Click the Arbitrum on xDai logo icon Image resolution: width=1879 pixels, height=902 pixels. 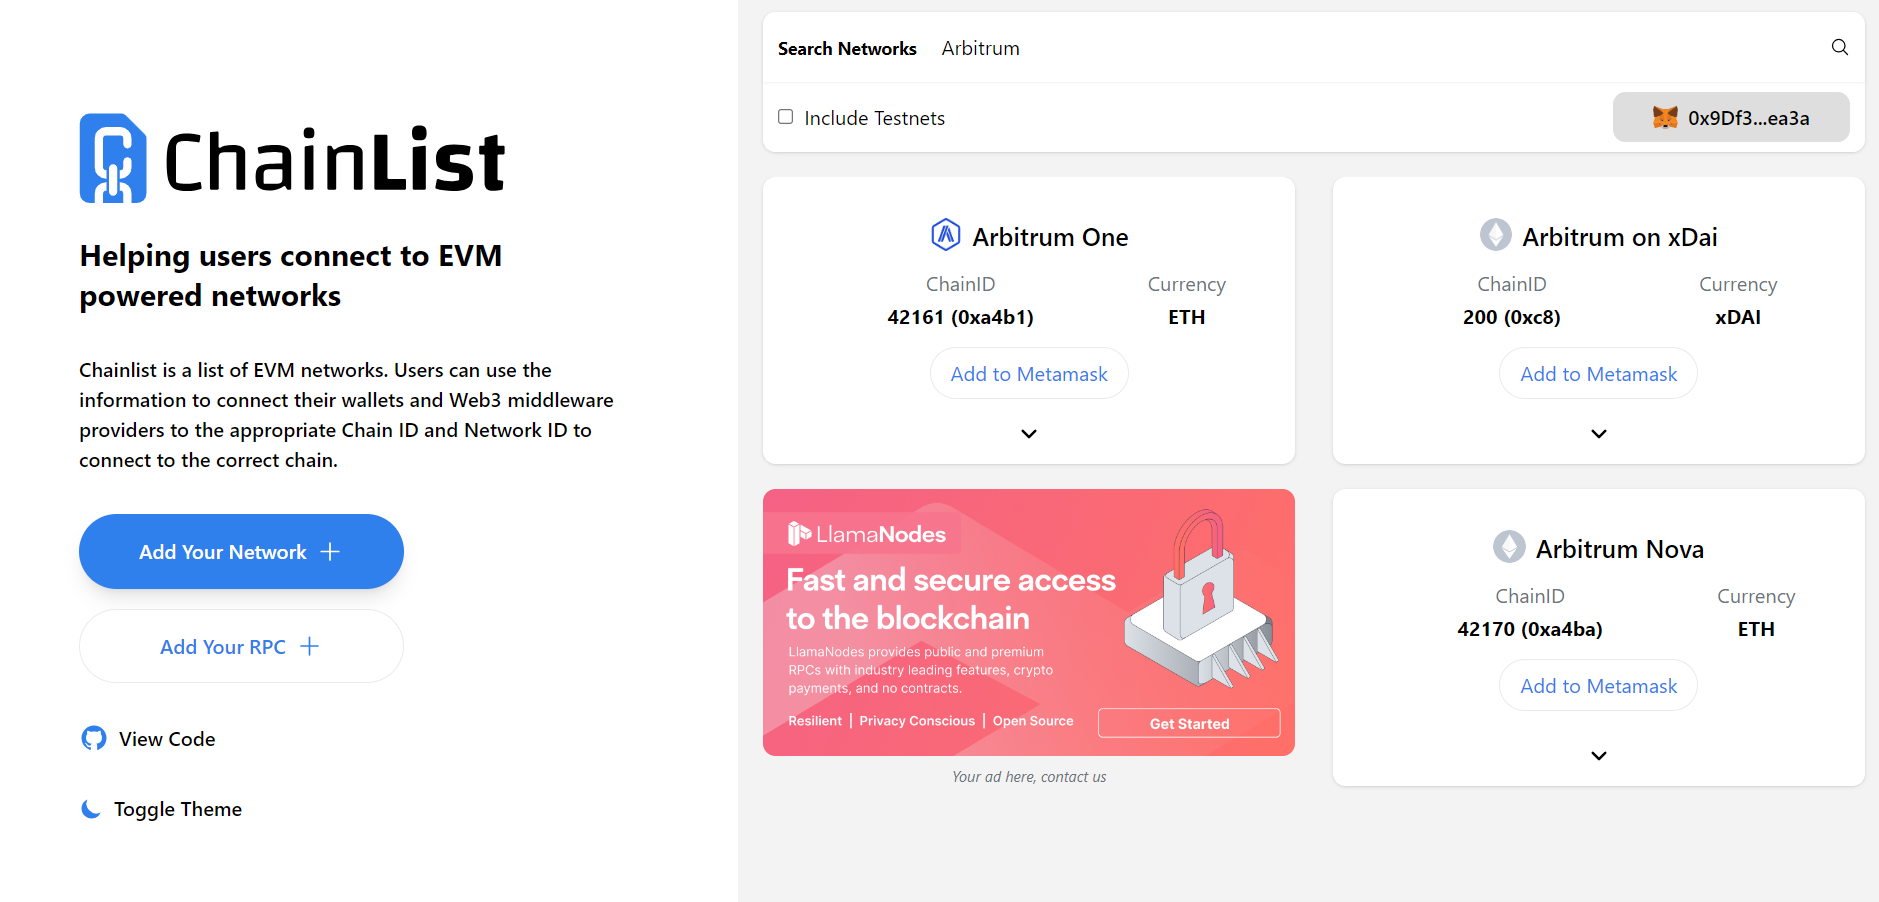coord(1496,235)
